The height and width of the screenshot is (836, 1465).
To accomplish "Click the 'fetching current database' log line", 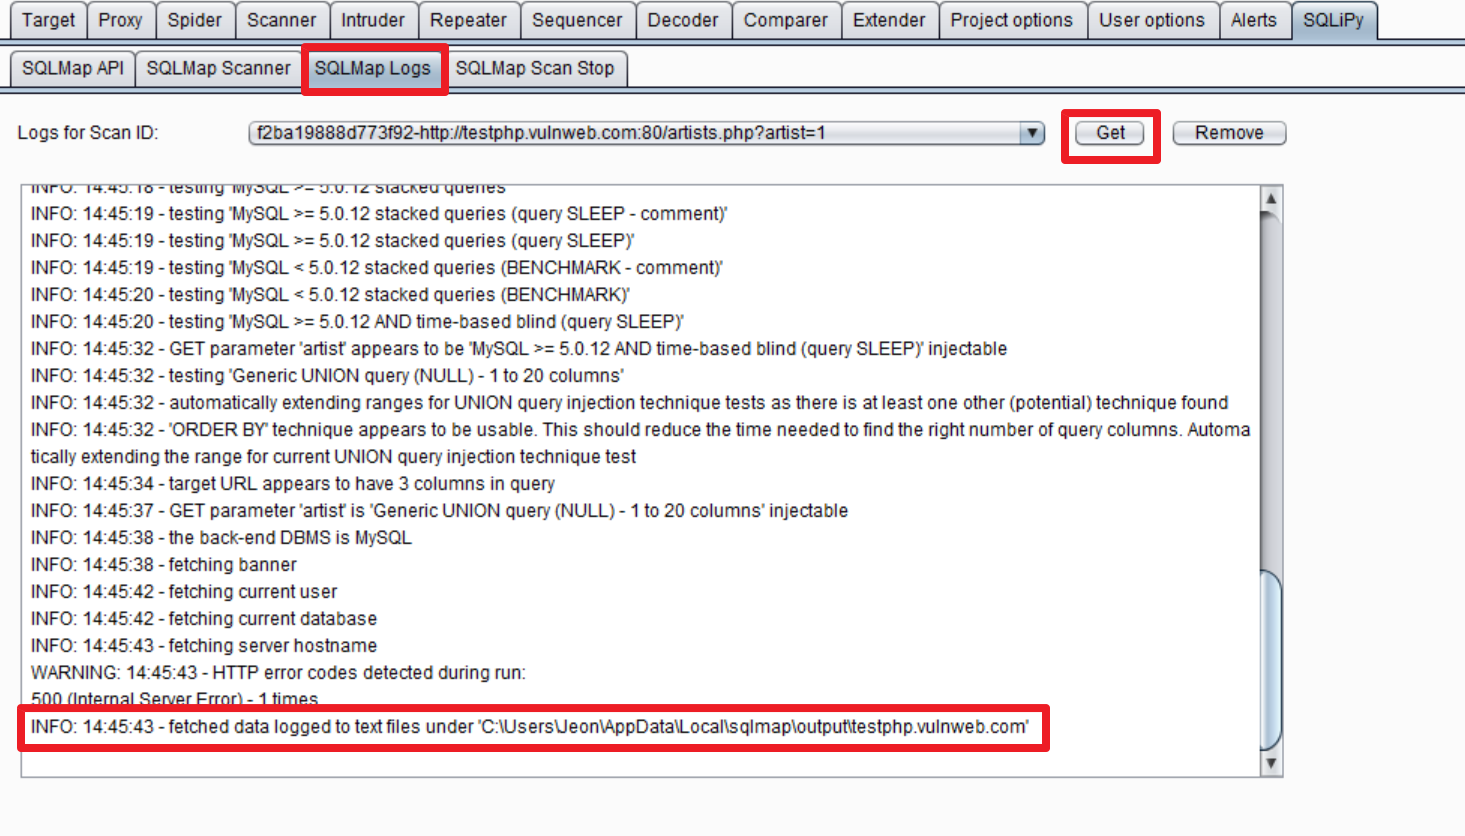I will tap(204, 619).
